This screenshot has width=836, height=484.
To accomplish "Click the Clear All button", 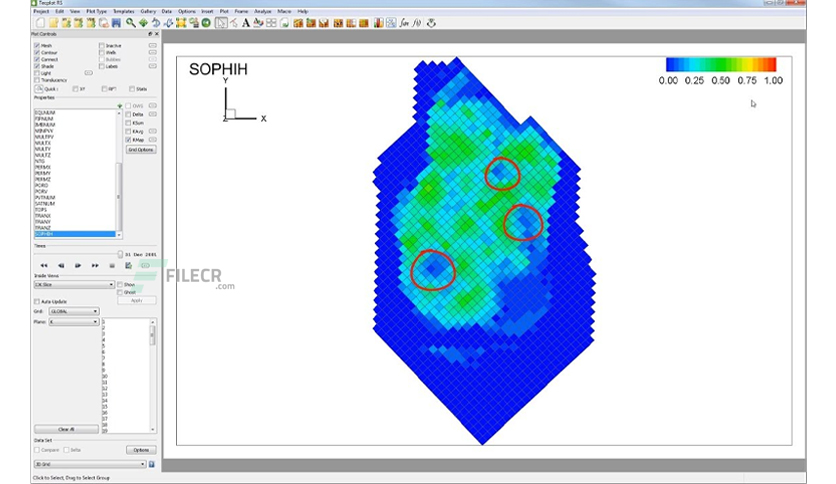I will [66, 429].
